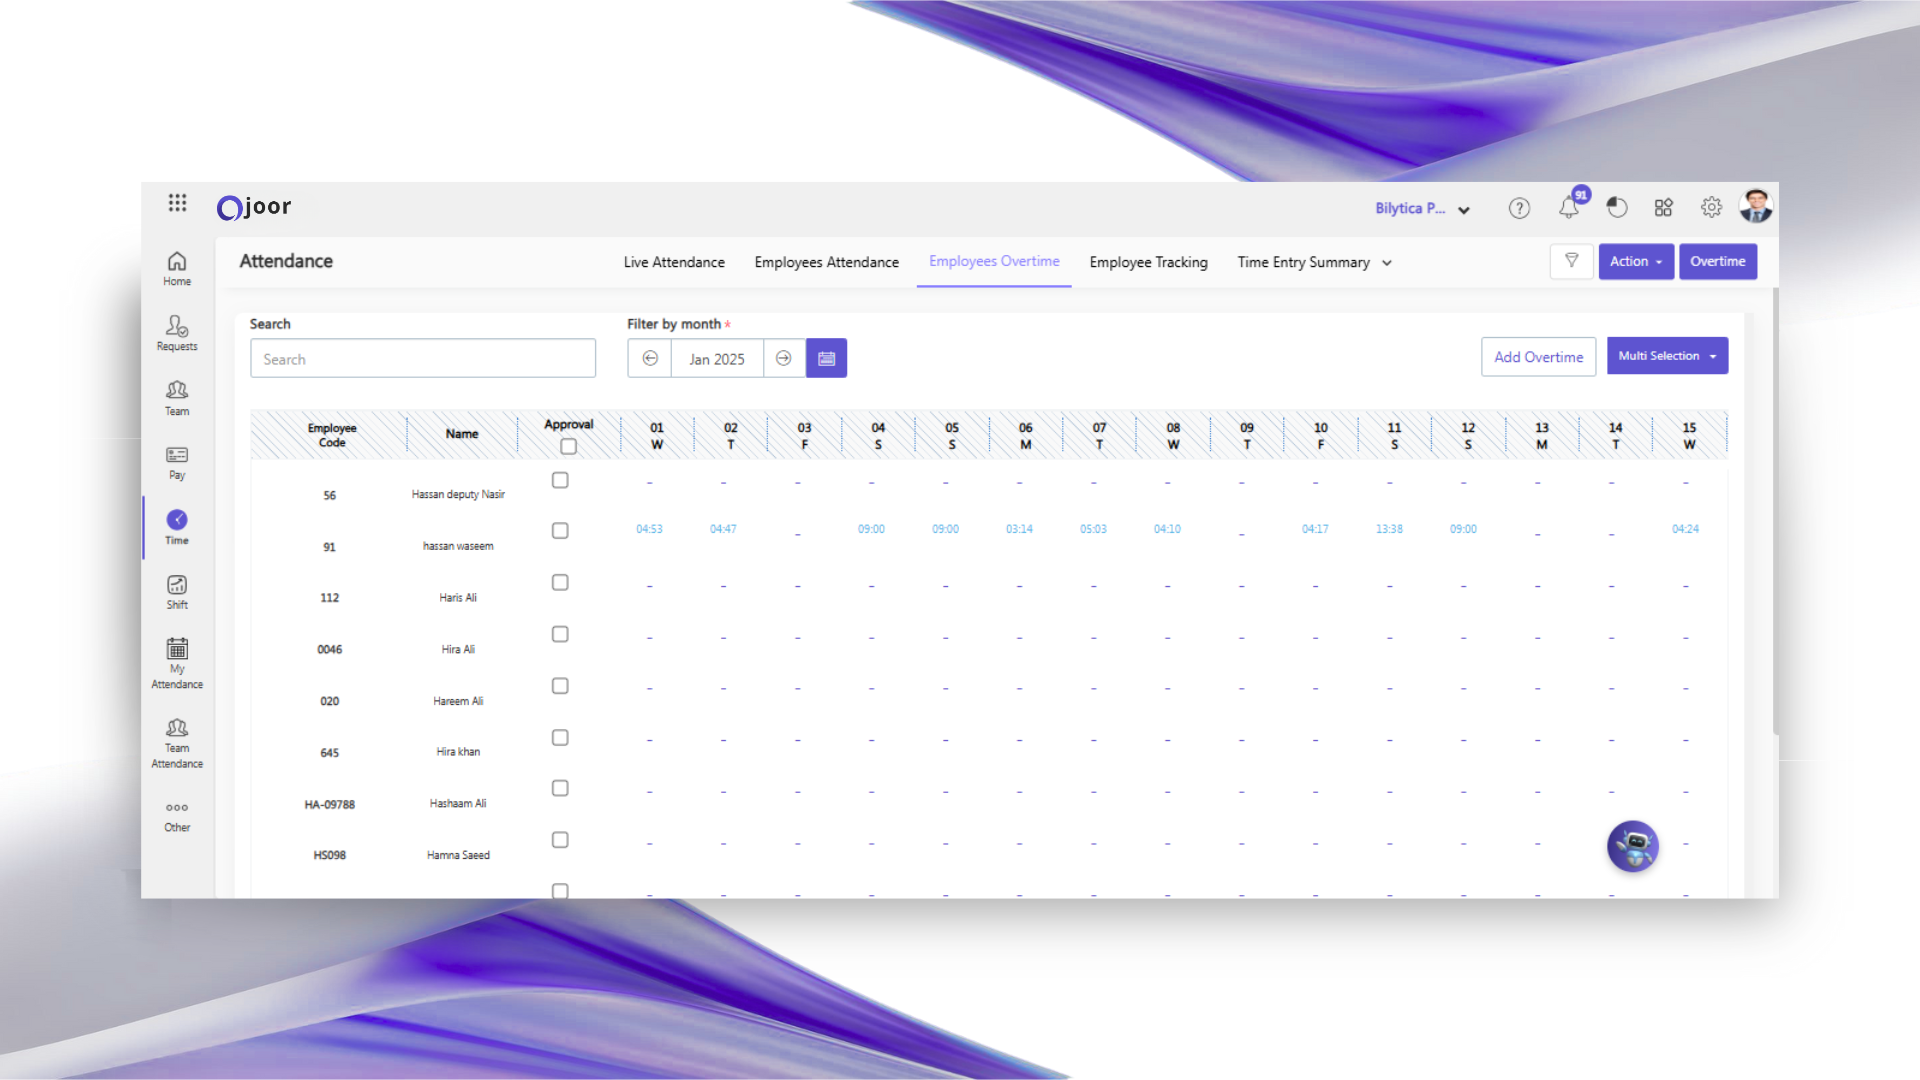The image size is (1920, 1080).
Task: Open the Requests sidebar section
Action: [177, 333]
